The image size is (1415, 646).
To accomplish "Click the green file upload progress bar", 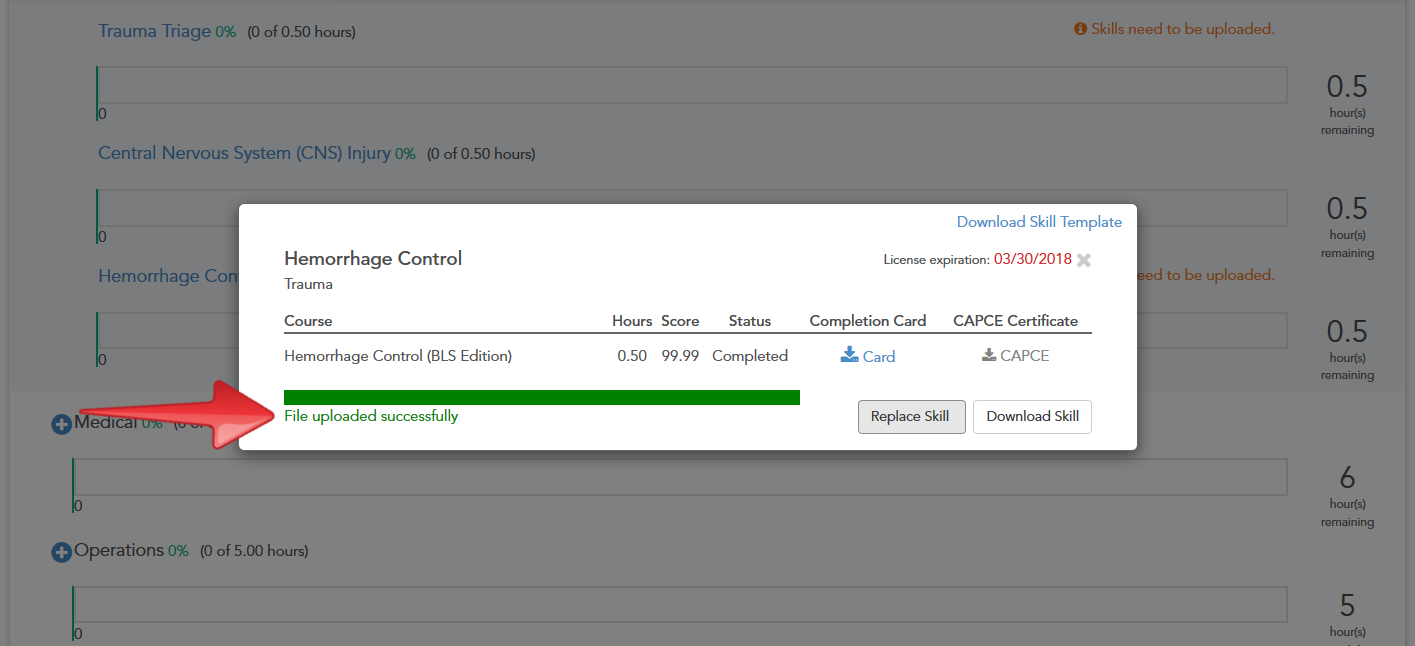I will point(541,397).
